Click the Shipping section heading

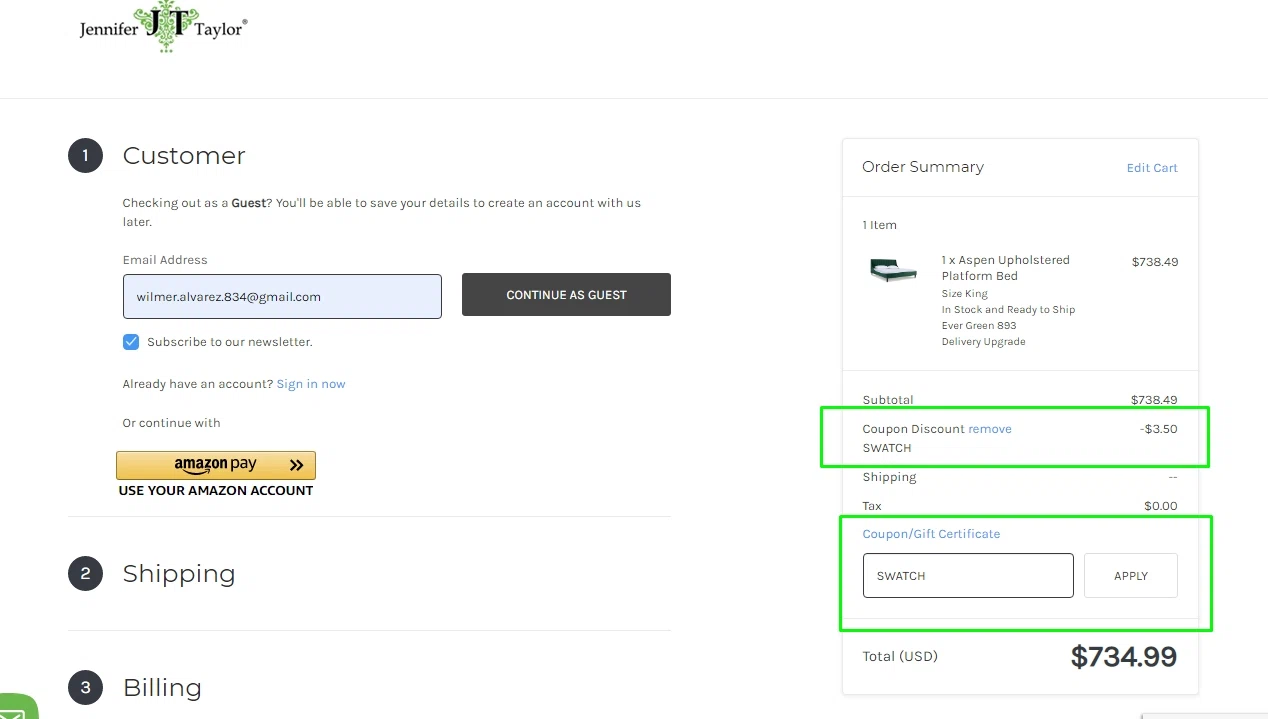(179, 574)
